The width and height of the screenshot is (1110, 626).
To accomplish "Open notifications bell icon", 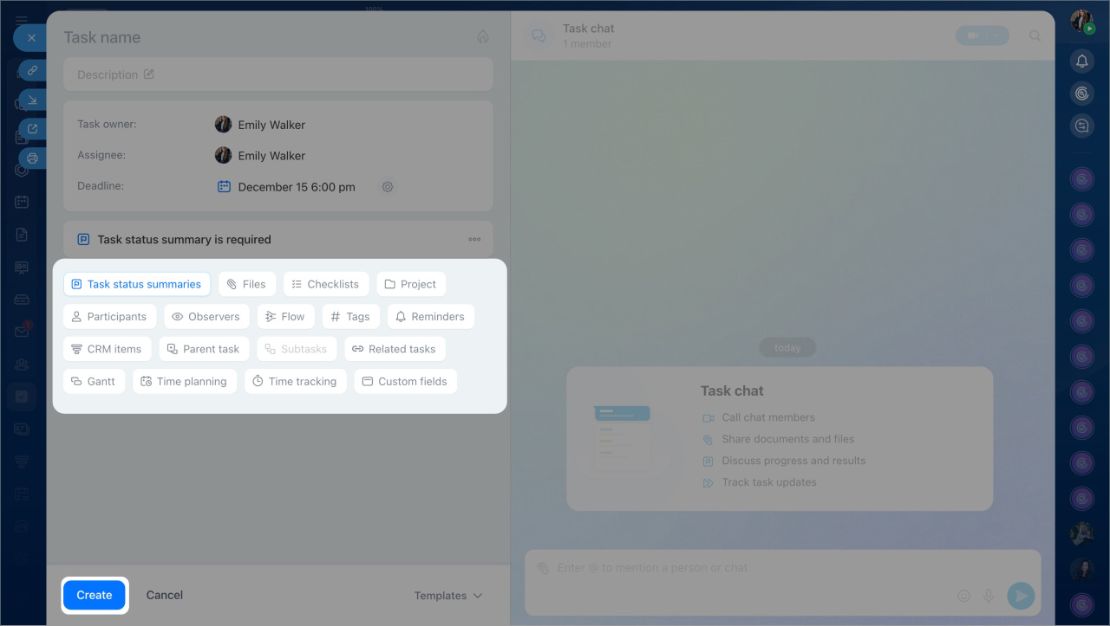I will tap(1082, 62).
